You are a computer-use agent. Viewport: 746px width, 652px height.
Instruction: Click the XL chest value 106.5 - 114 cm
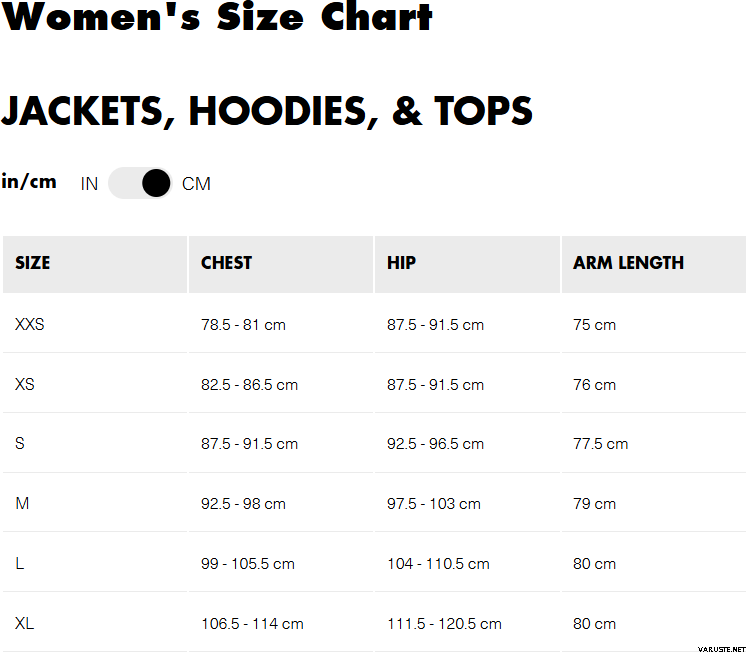(x=252, y=624)
